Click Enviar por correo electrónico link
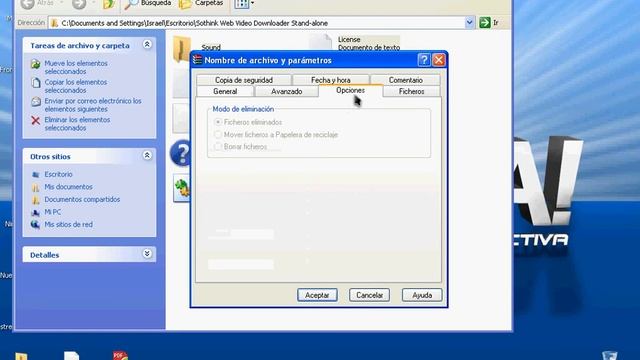 tap(93, 105)
